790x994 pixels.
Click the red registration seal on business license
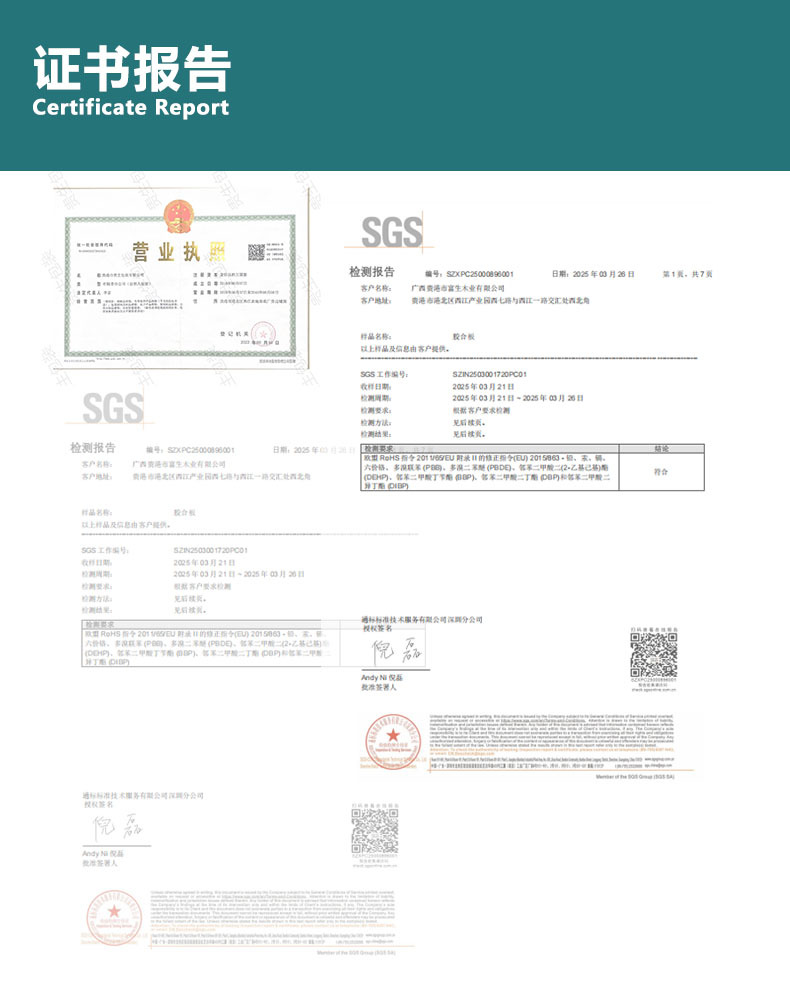click(264, 333)
